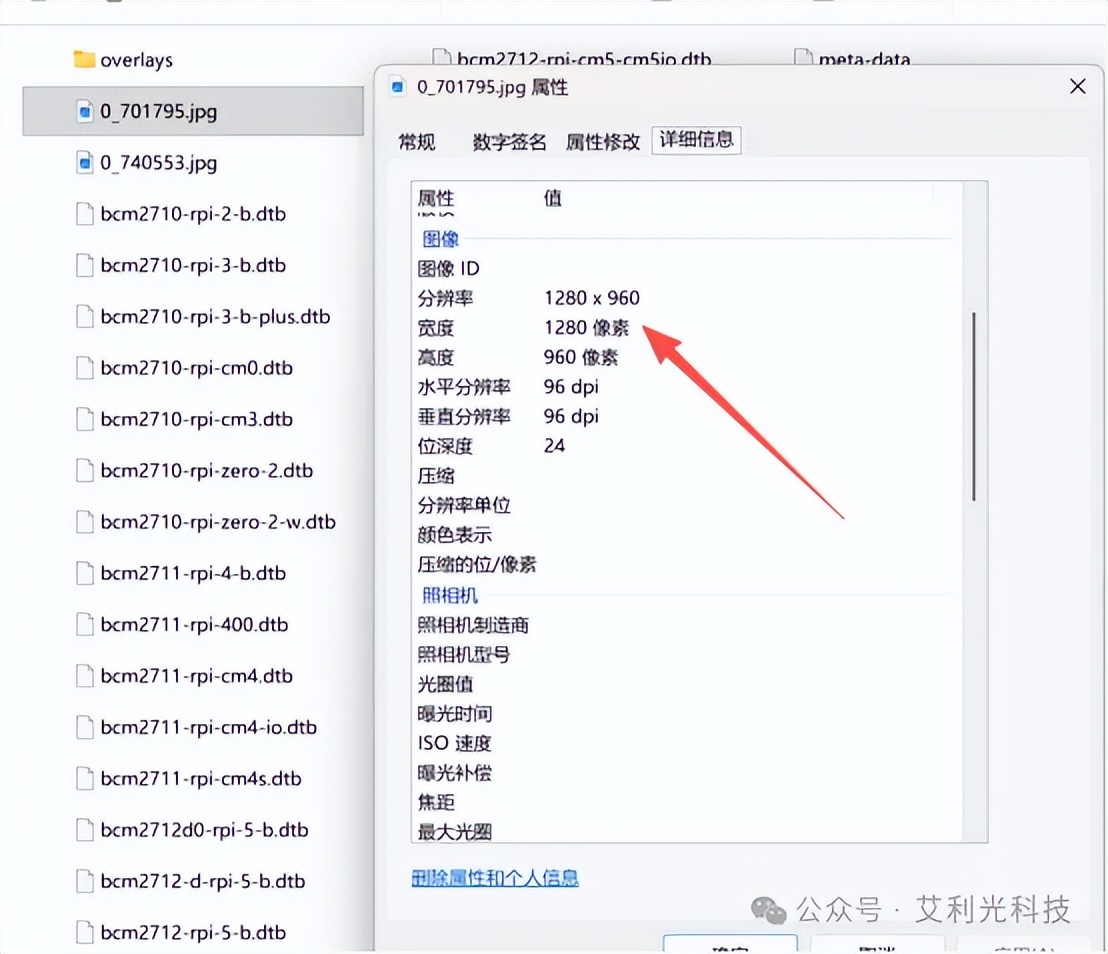
Task: Click the bcm2710-rpi-zero-2-w.dtb file icon
Action: [85, 522]
